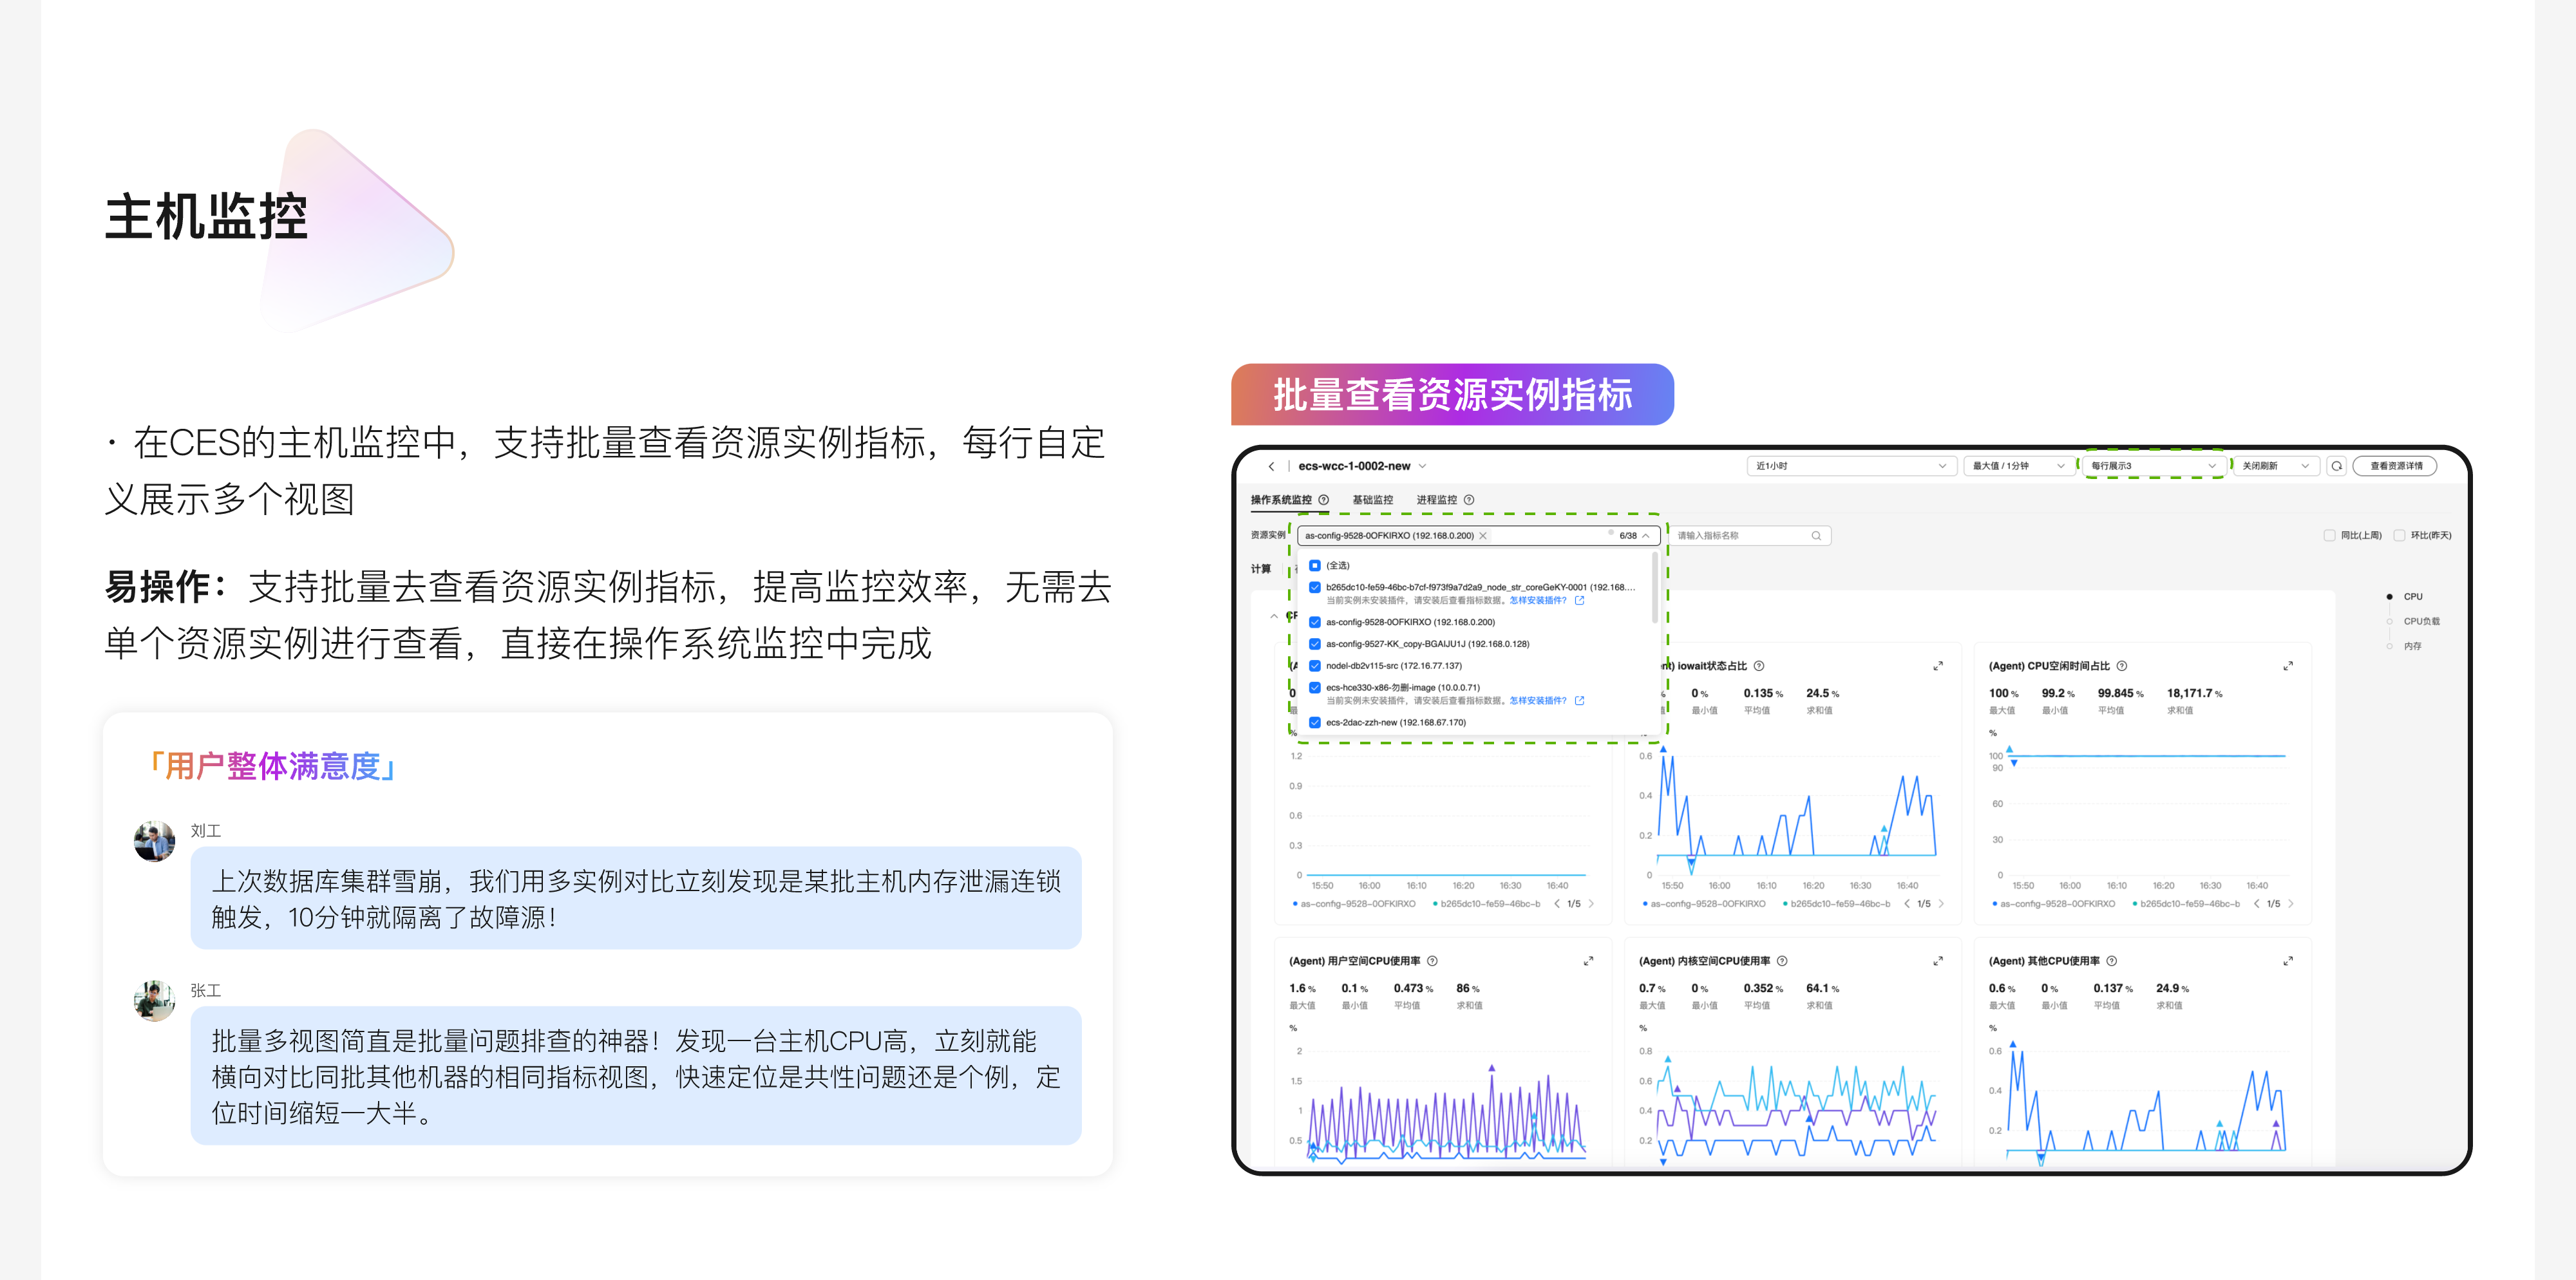This screenshot has width=2576, height=1280.
Task: Enable the 同比(上周) comparison checkbox
Action: 2329,536
